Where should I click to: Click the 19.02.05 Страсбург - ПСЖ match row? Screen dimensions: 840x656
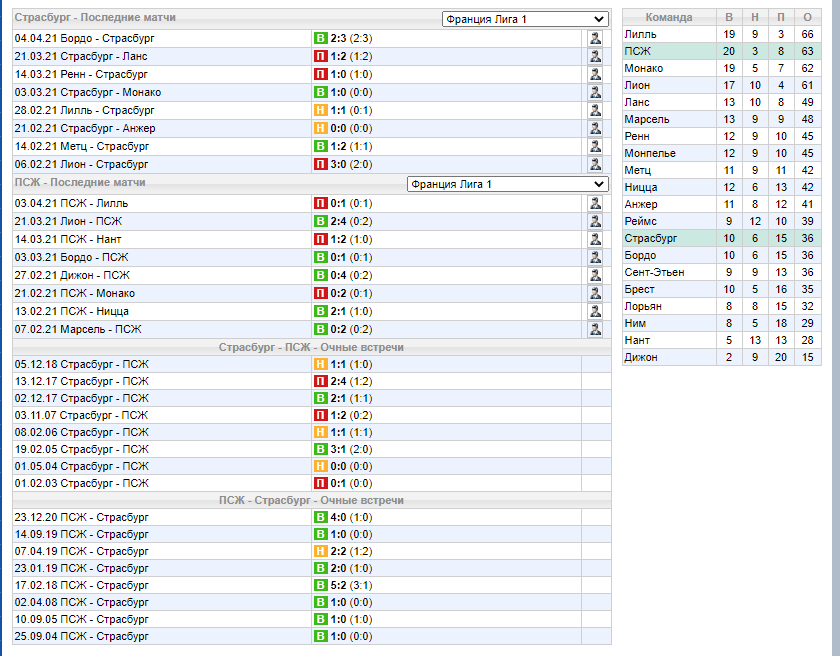coord(312,449)
